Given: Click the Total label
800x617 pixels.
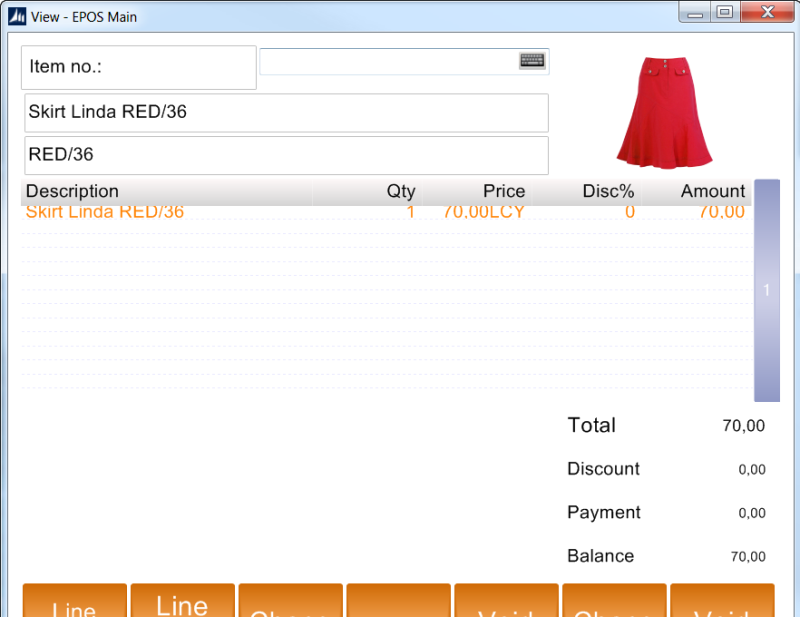Looking at the screenshot, I should click(592, 425).
